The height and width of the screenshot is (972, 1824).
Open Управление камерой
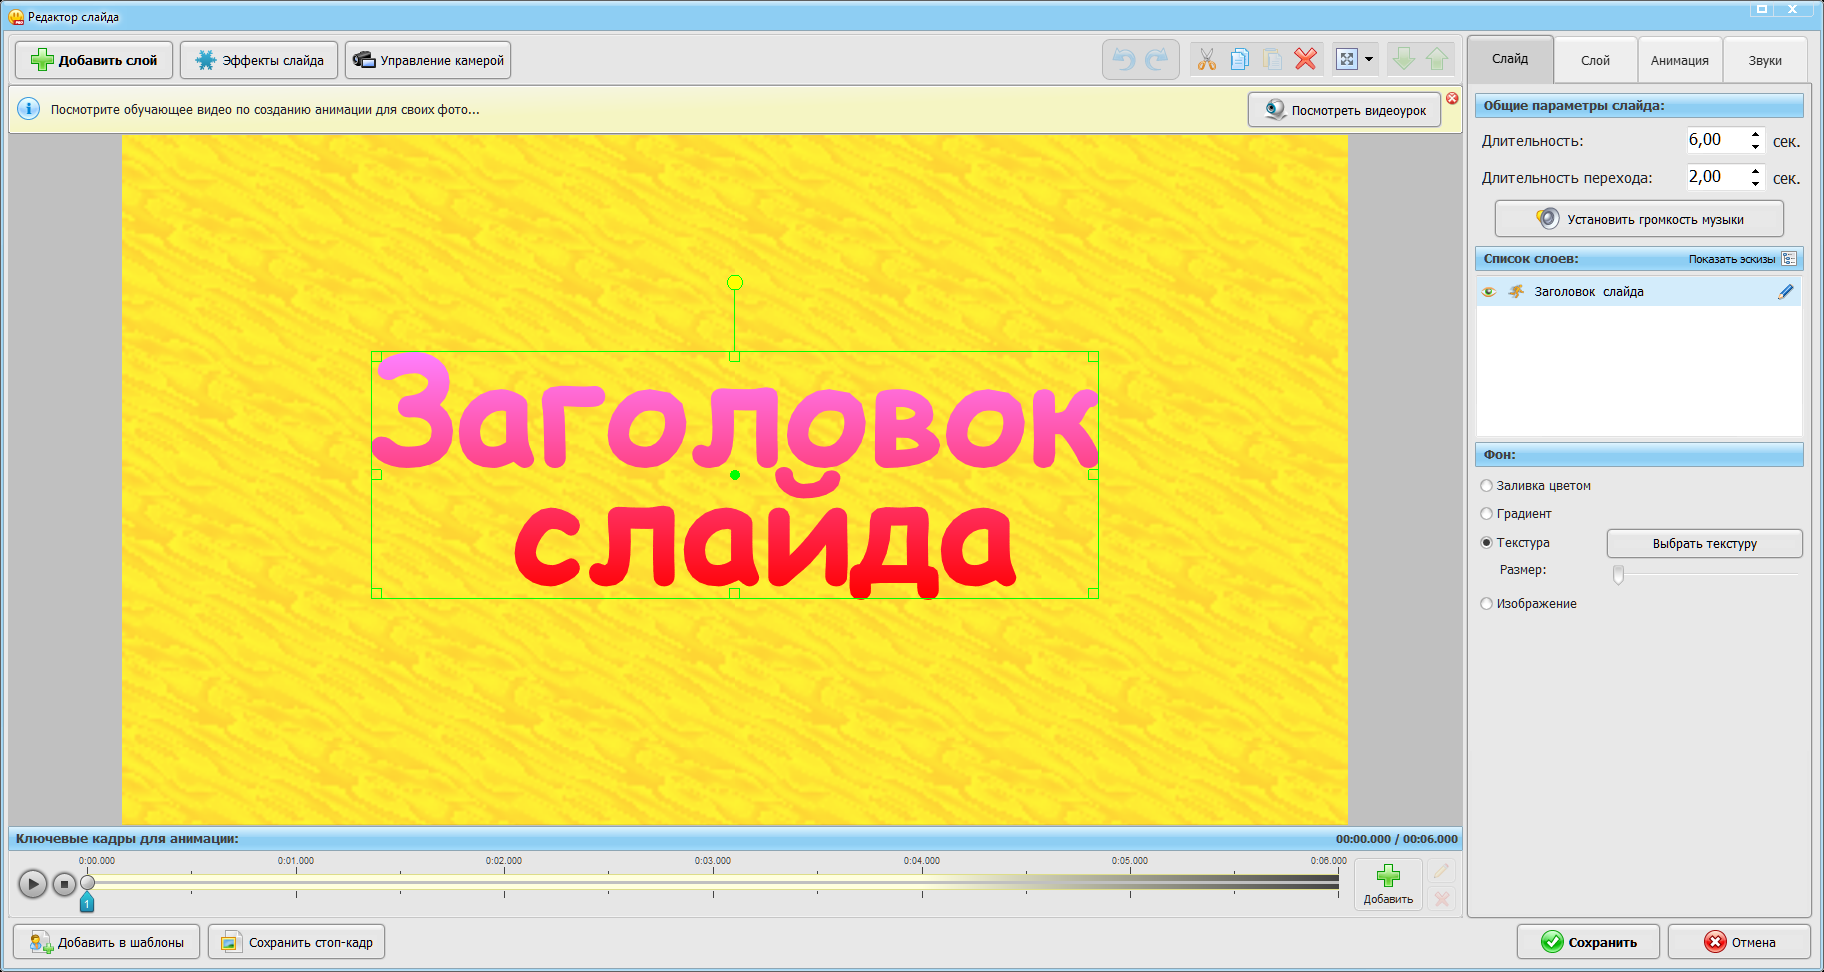tap(428, 60)
